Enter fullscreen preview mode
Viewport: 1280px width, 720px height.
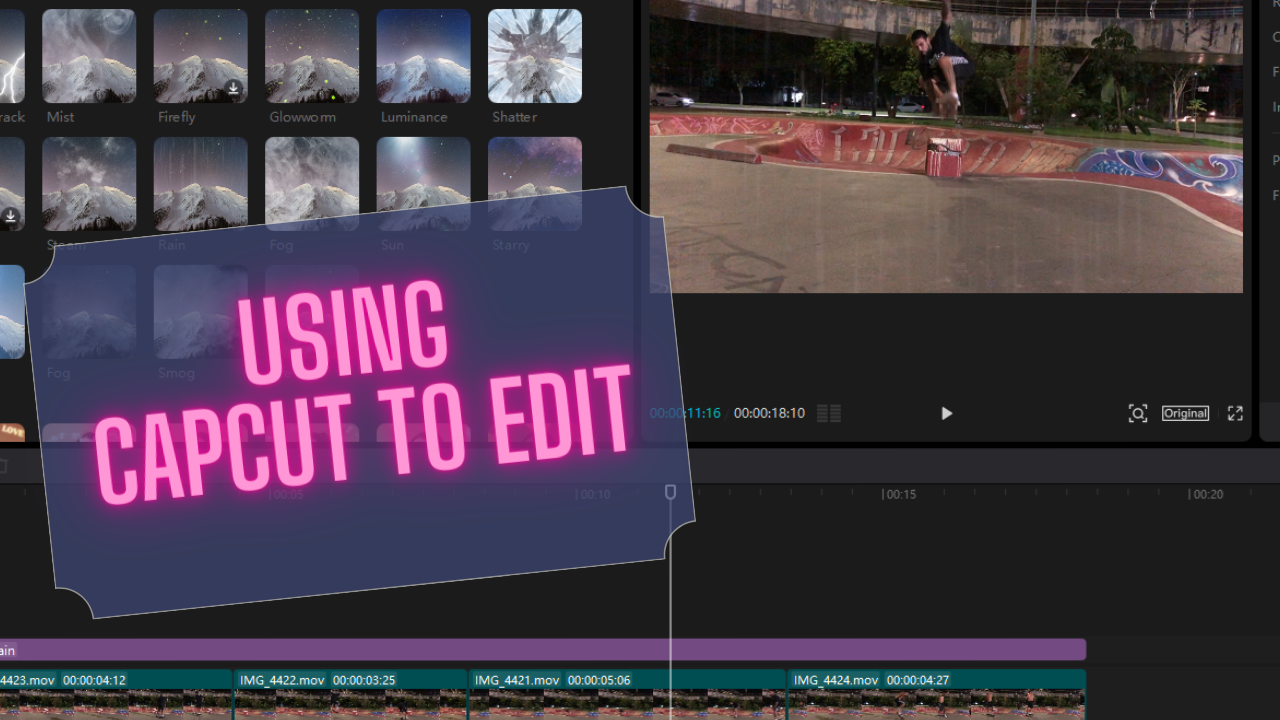[x=1235, y=413]
